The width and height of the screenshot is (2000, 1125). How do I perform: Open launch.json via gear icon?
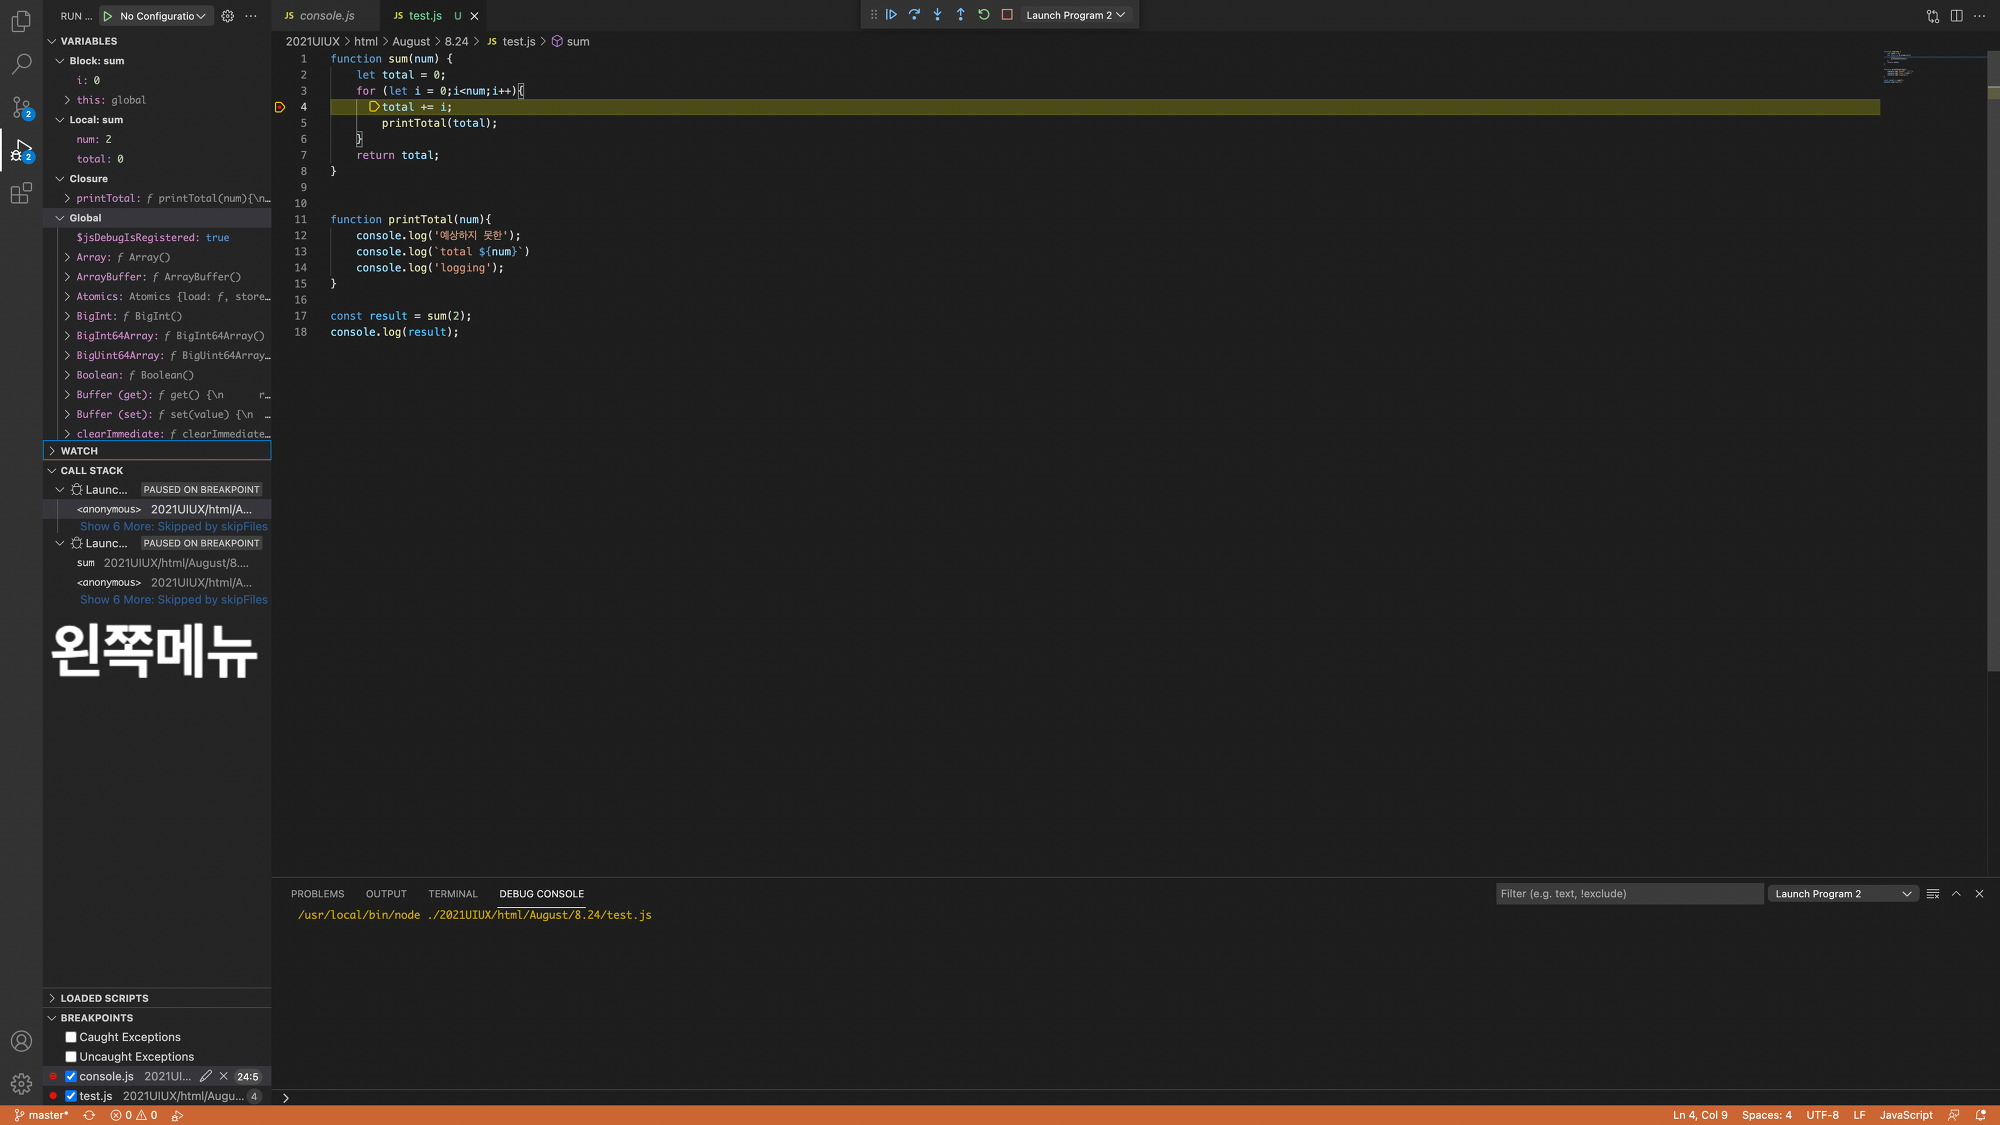[228, 16]
